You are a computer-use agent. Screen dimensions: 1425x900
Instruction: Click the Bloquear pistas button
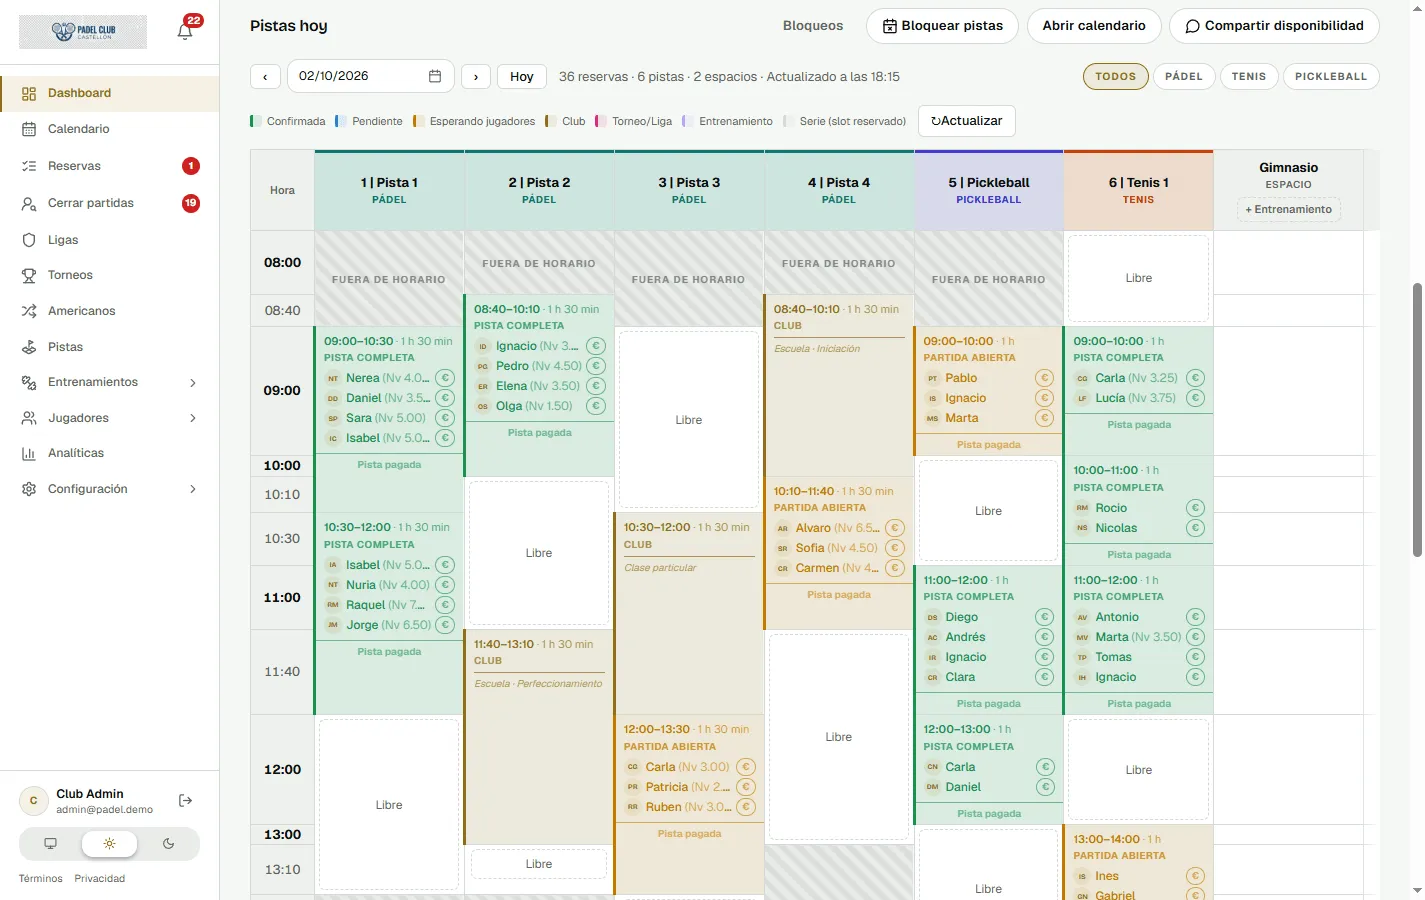point(942,26)
